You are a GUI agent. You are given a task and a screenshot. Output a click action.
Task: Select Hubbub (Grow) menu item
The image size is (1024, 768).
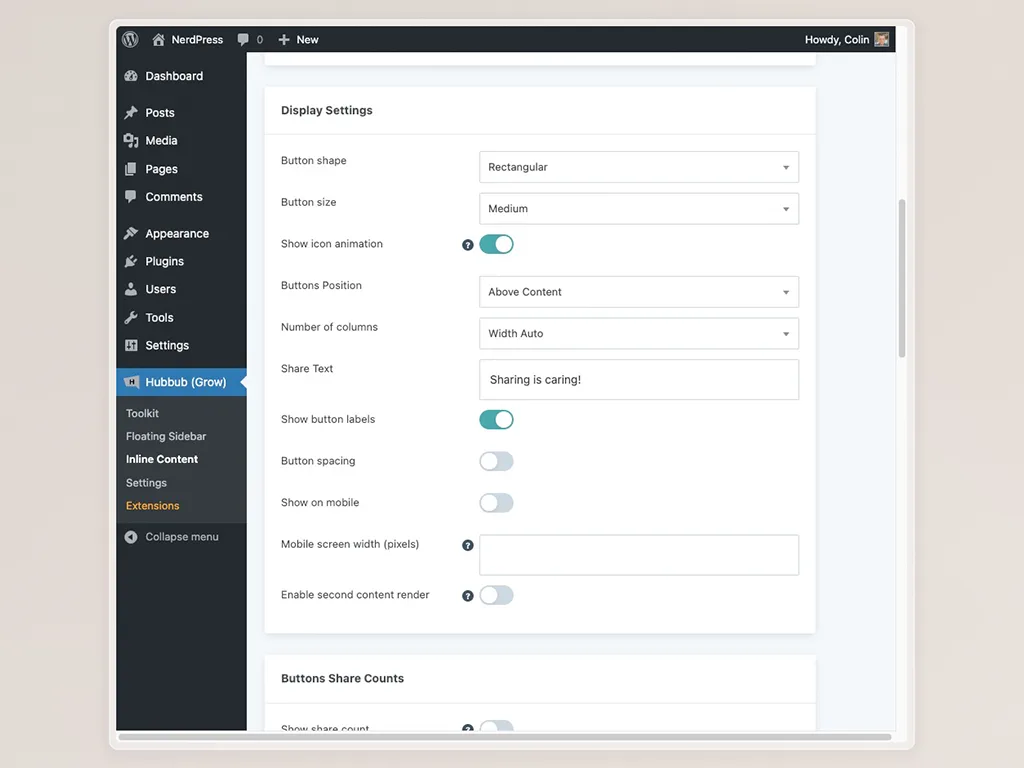pyautogui.click(x=181, y=382)
